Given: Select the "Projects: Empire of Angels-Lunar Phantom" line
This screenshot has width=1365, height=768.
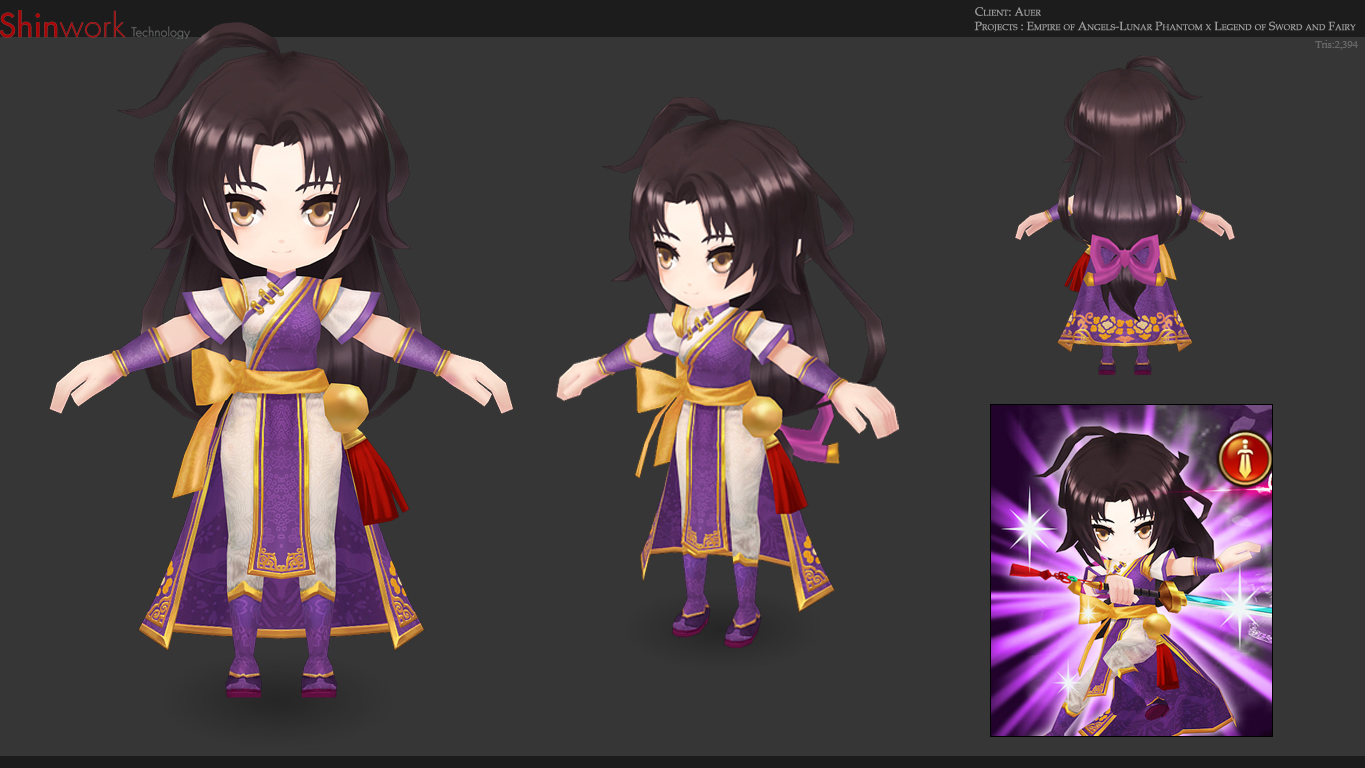Looking at the screenshot, I should point(1165,27).
